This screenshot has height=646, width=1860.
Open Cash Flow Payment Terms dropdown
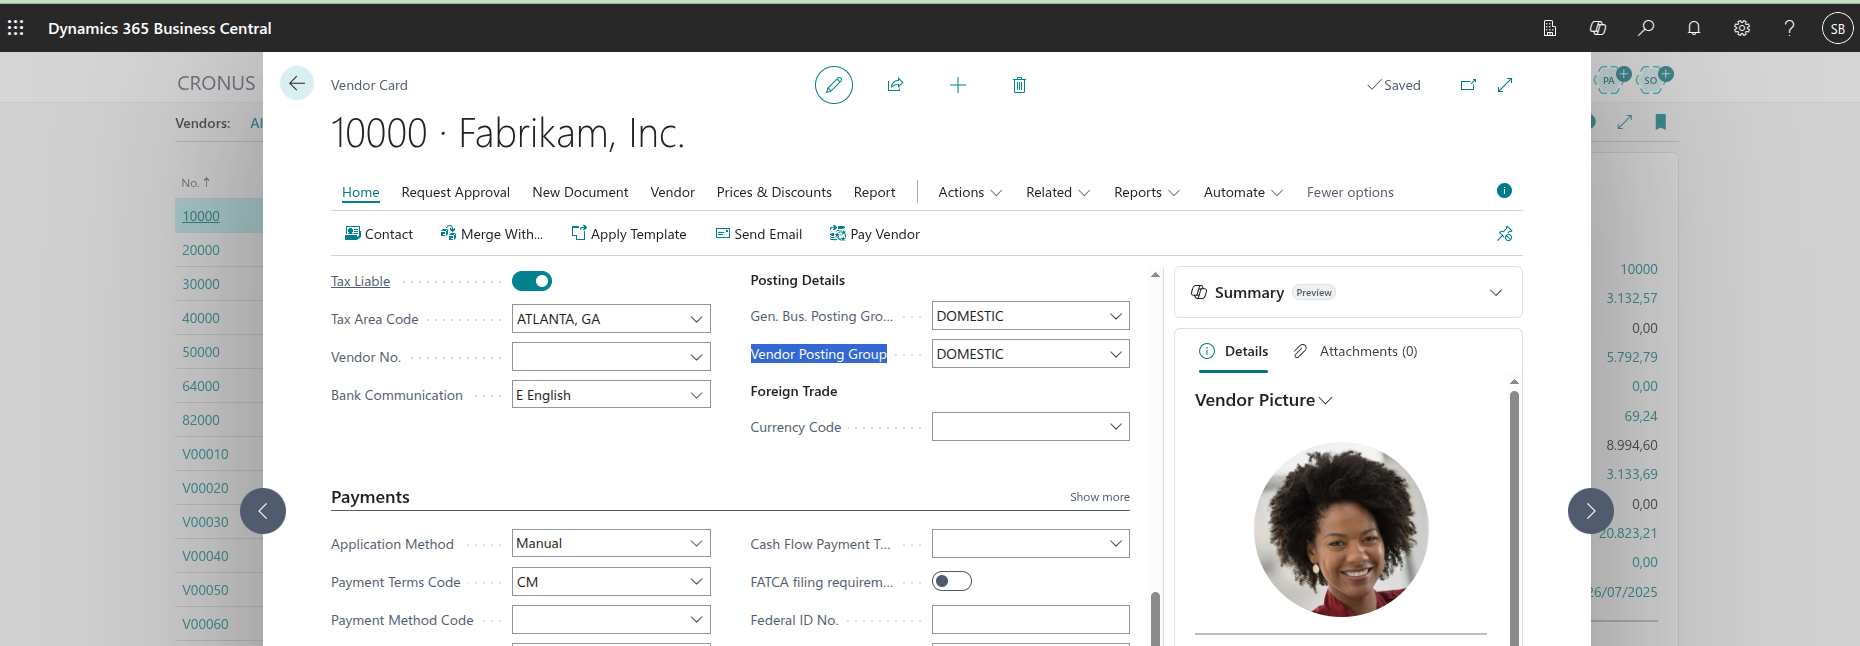(x=1116, y=543)
